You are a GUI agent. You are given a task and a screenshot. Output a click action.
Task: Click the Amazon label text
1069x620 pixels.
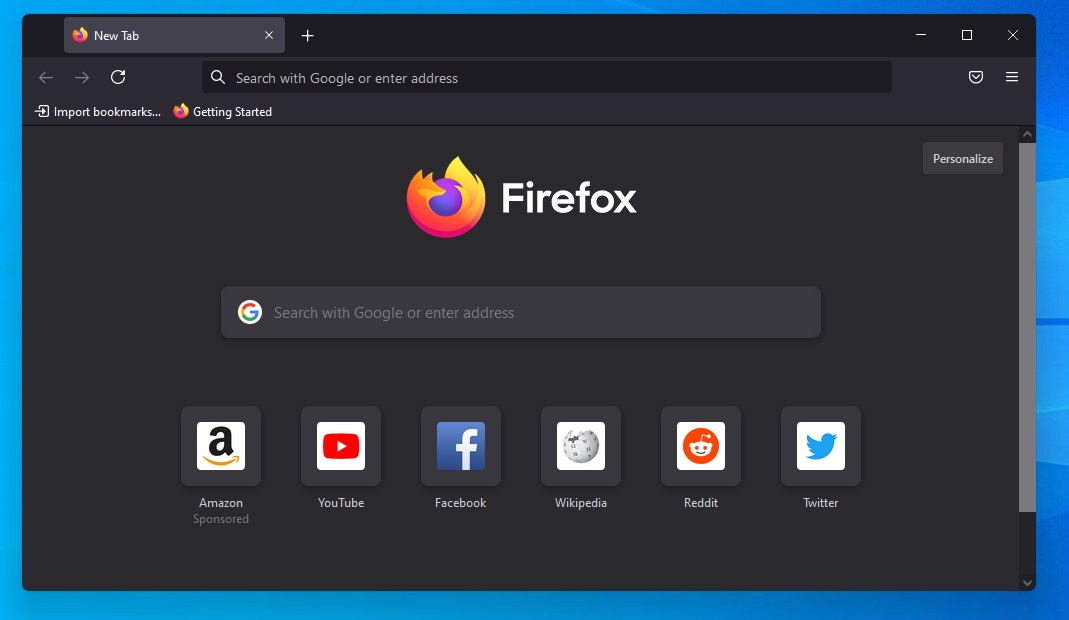click(x=221, y=503)
